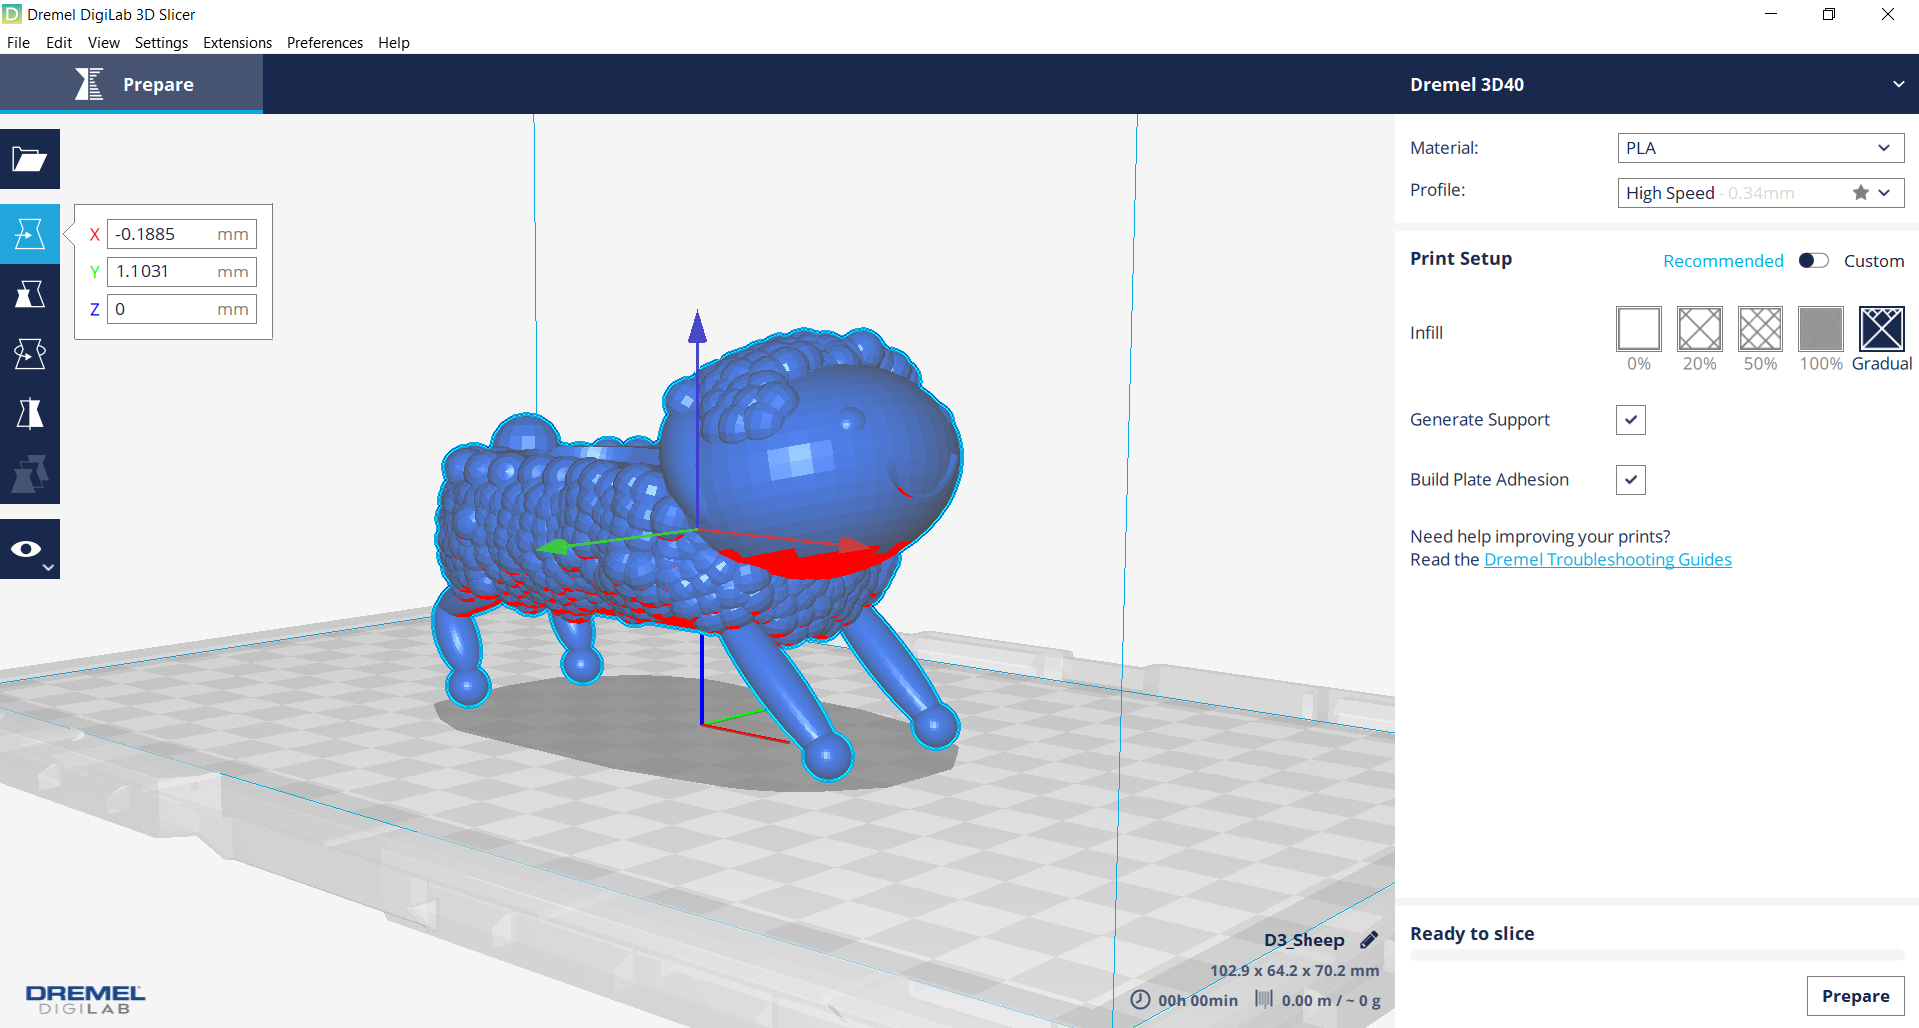The image size is (1919, 1028).
Task: Click the print time clock icon
Action: click(1140, 1000)
